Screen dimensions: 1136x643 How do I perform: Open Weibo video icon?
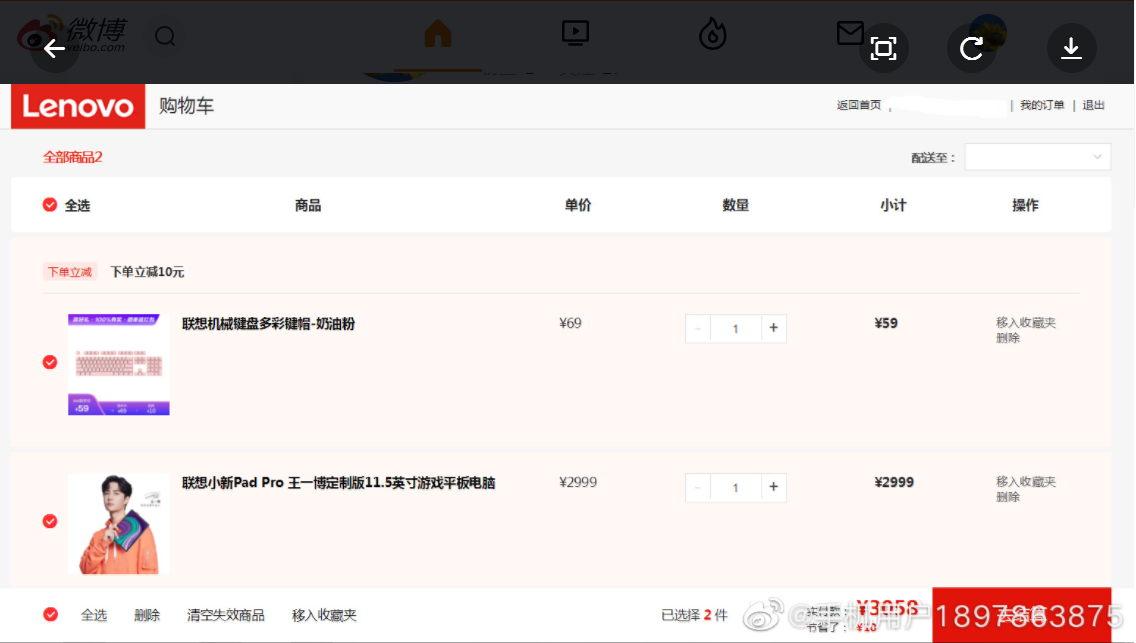click(x=575, y=33)
